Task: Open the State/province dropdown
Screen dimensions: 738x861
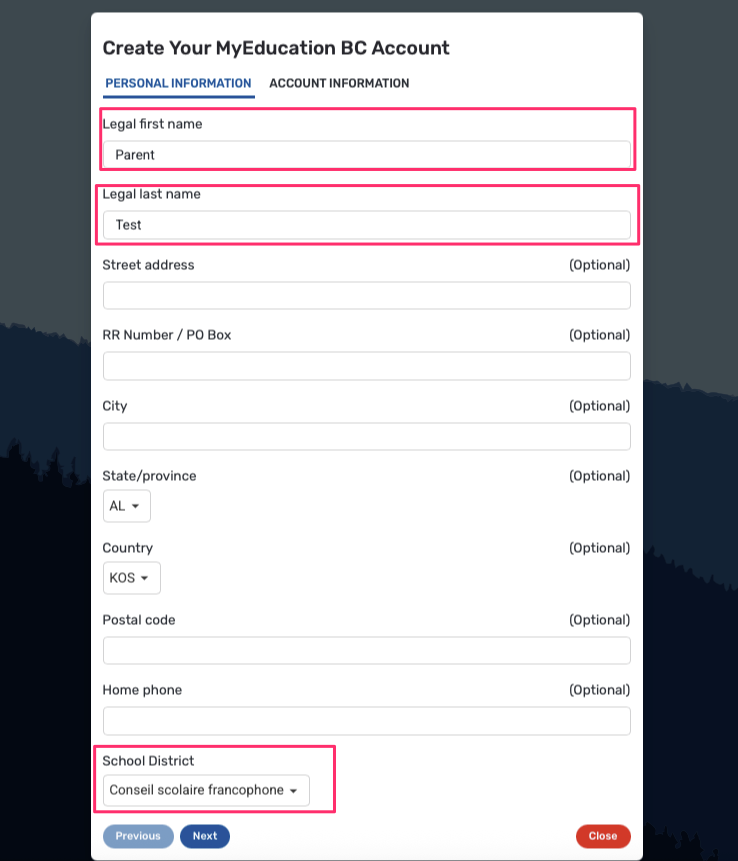Action: point(126,506)
